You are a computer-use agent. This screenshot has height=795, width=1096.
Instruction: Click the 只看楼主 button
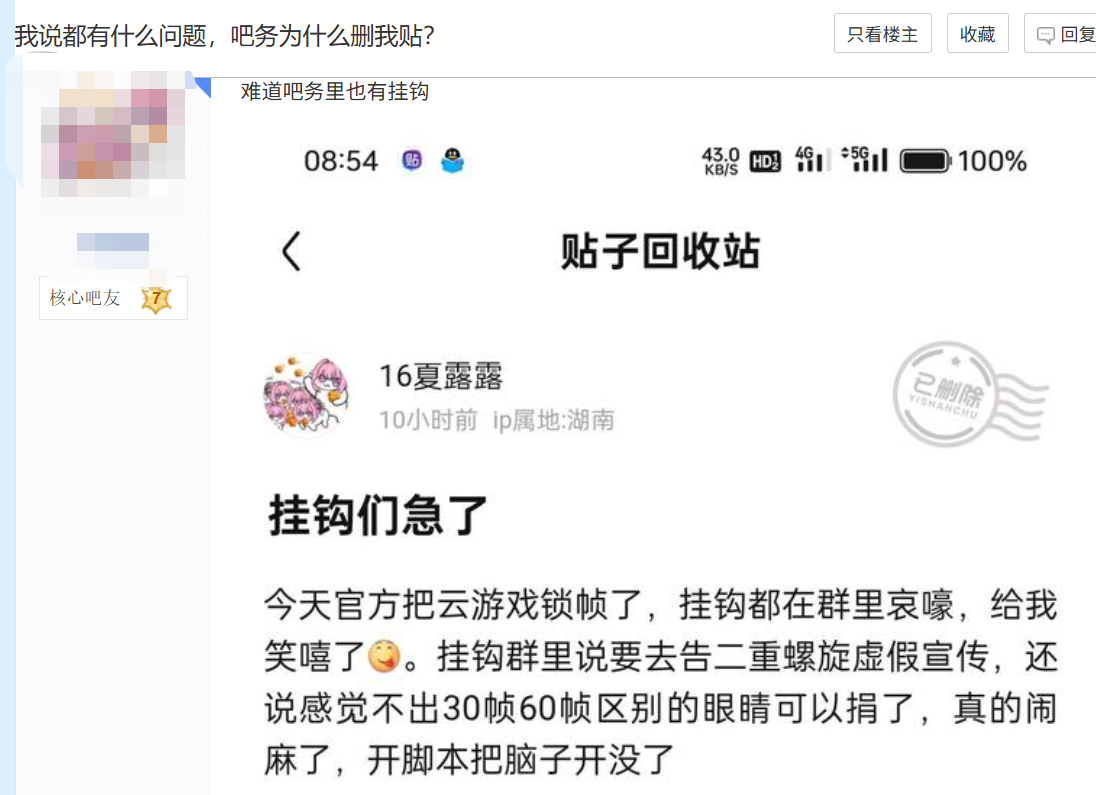[x=883, y=34]
